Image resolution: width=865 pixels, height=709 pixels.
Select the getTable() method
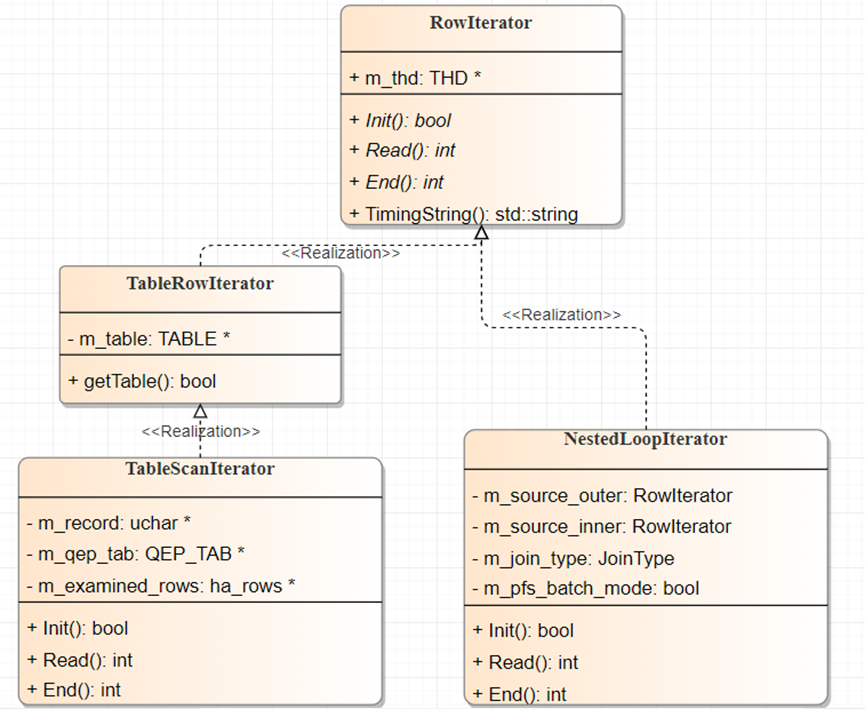(140, 381)
